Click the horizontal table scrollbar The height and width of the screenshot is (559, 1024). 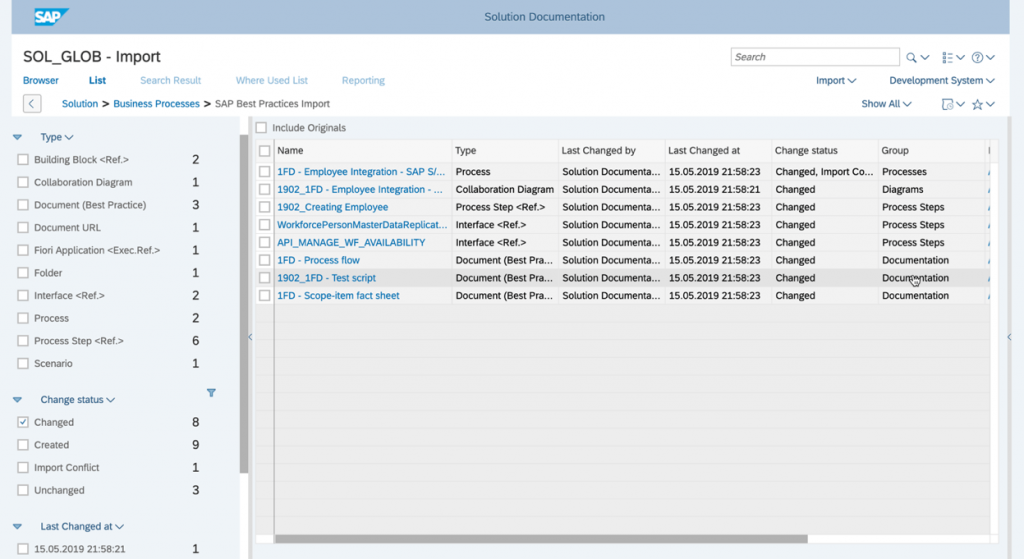tap(541, 539)
